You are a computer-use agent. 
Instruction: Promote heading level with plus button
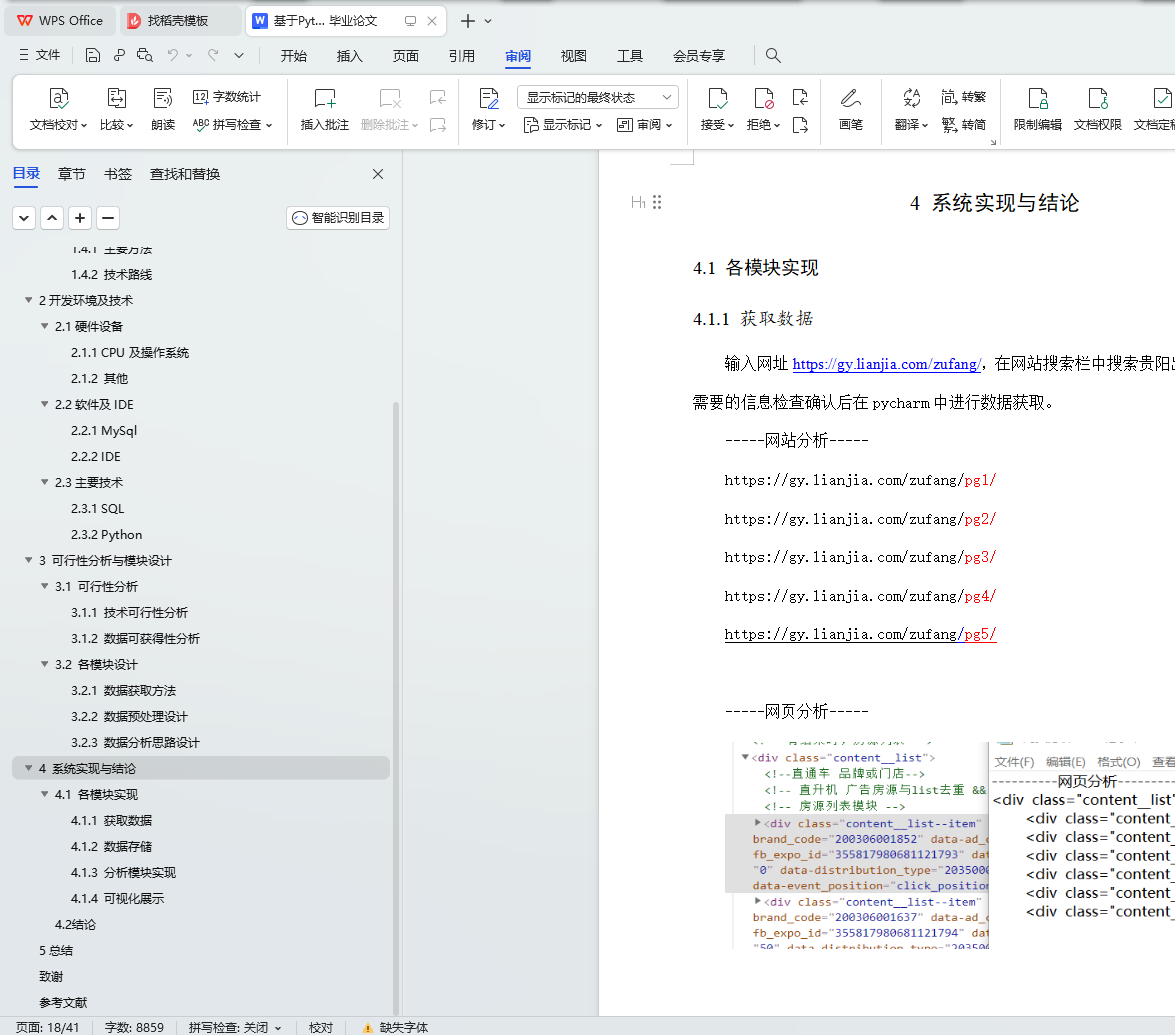[80, 218]
